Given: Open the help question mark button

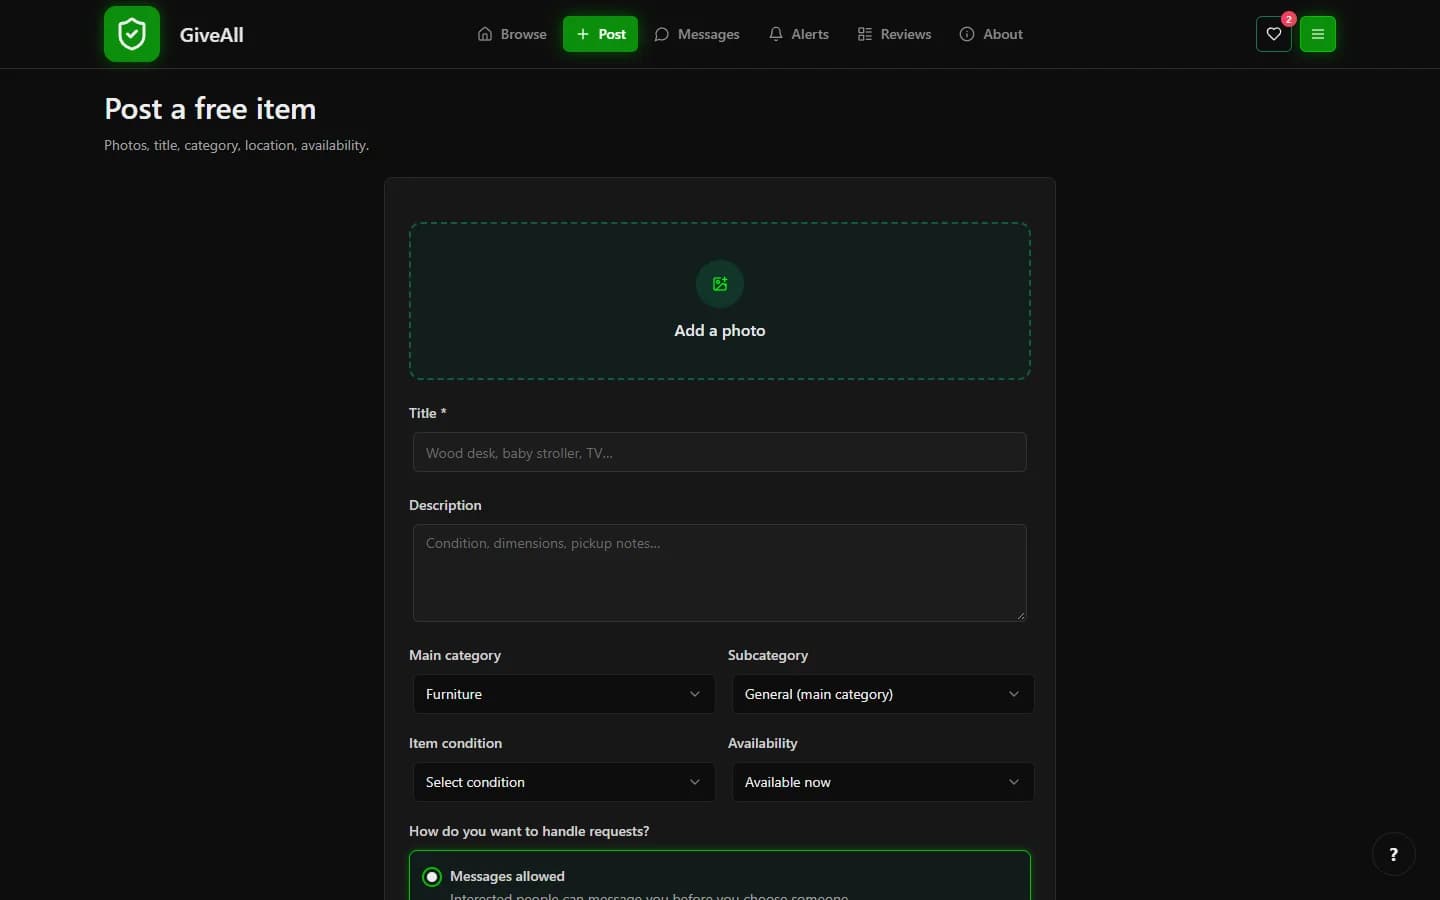Looking at the screenshot, I should (1394, 854).
